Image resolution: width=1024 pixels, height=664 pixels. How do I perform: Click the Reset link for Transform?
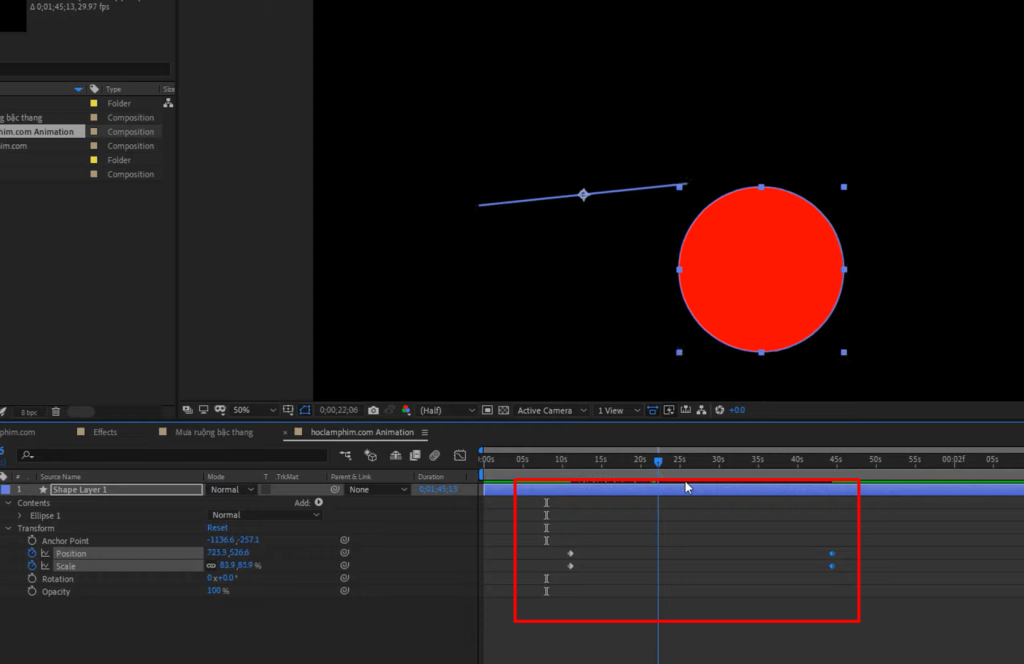(216, 527)
